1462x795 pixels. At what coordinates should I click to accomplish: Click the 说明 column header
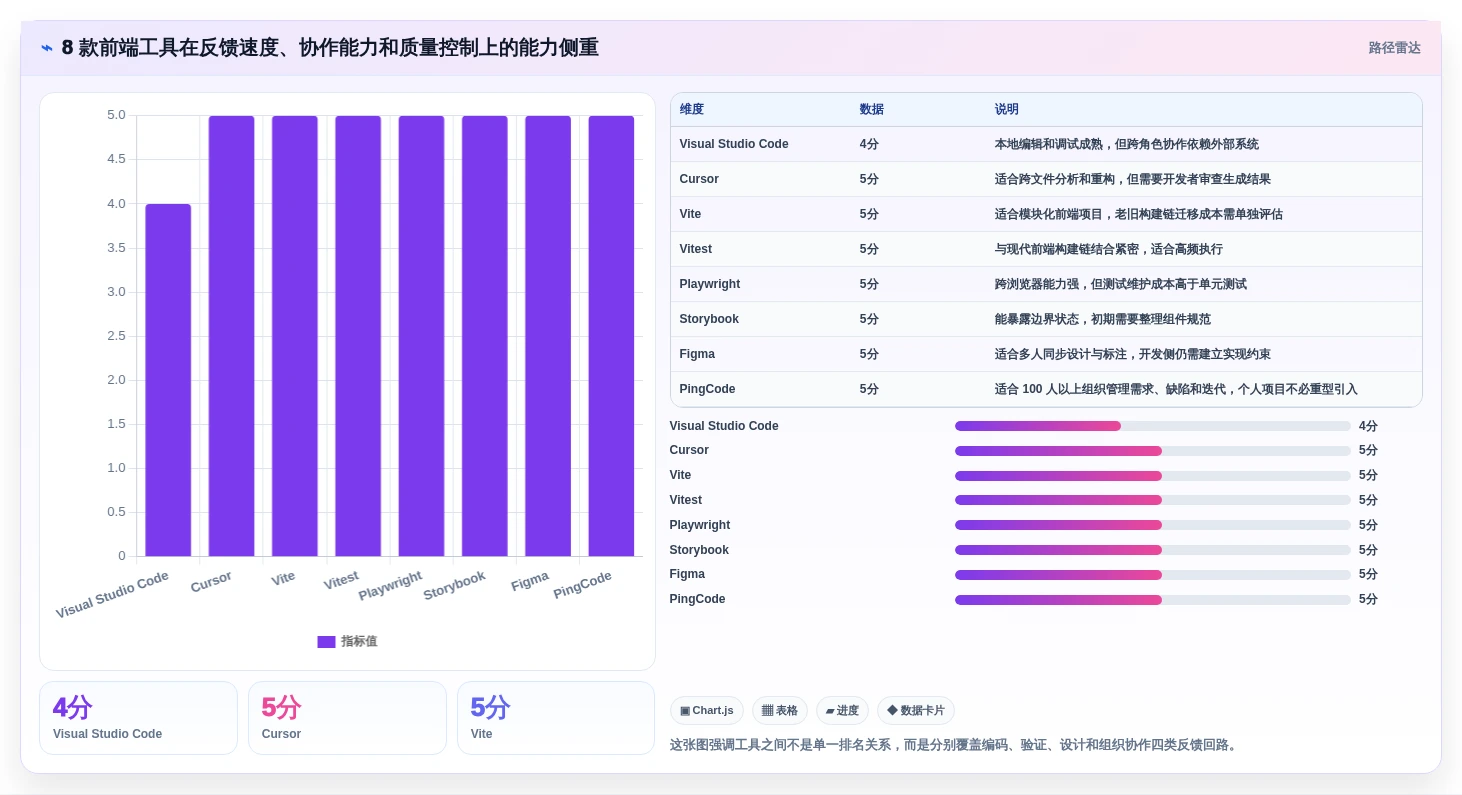point(1006,110)
